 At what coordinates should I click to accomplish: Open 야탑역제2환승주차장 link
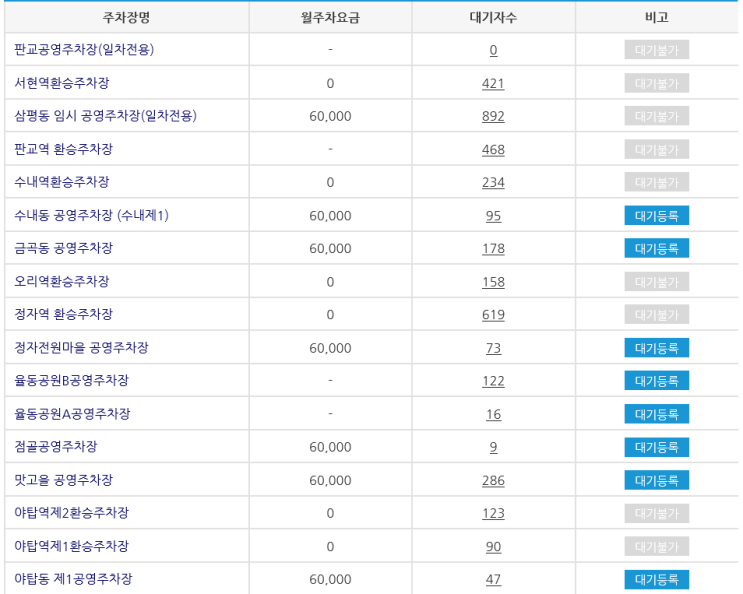point(72,513)
